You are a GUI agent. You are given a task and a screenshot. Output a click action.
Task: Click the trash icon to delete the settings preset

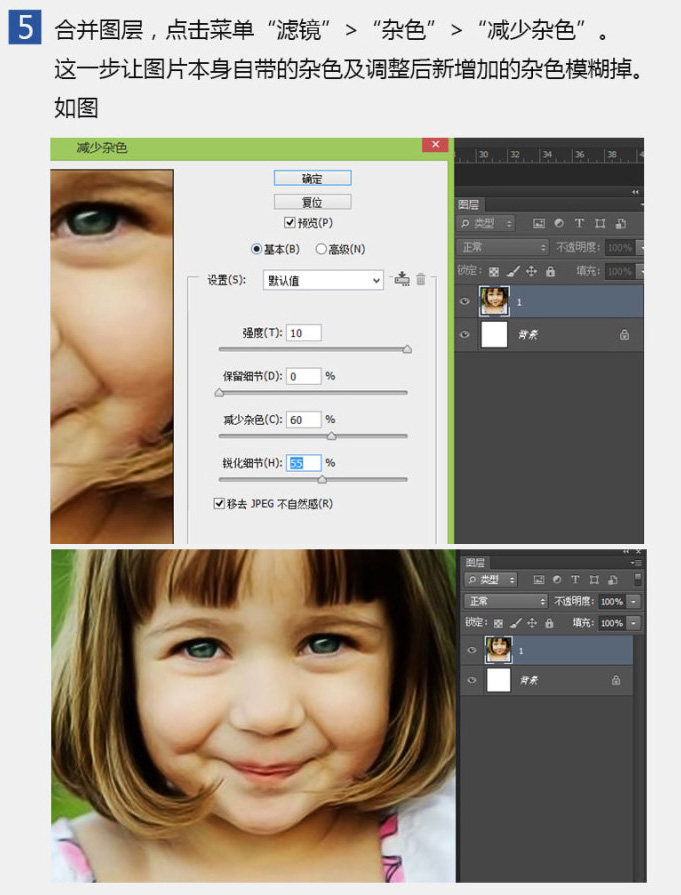pyautogui.click(x=421, y=280)
